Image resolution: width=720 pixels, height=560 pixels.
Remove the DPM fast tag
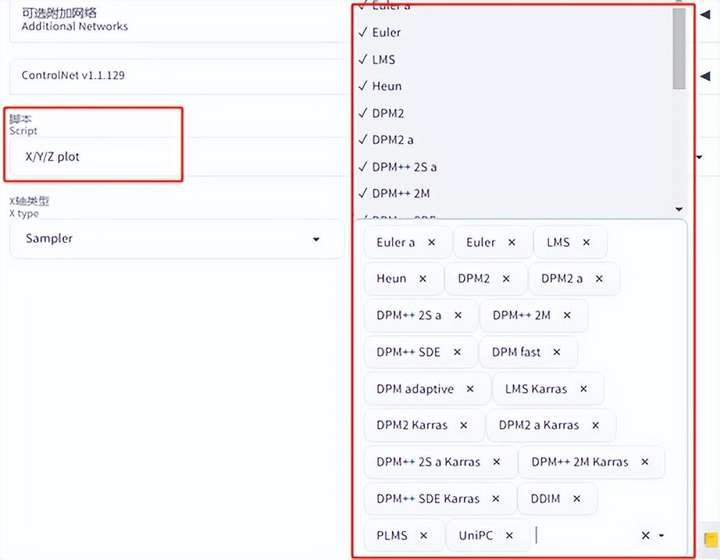pyautogui.click(x=557, y=352)
